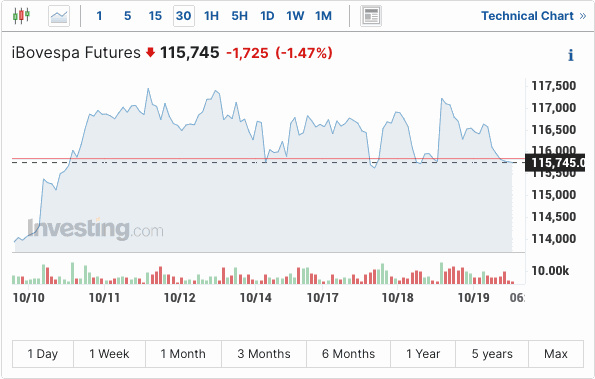Show the 1 Month range

183,354
